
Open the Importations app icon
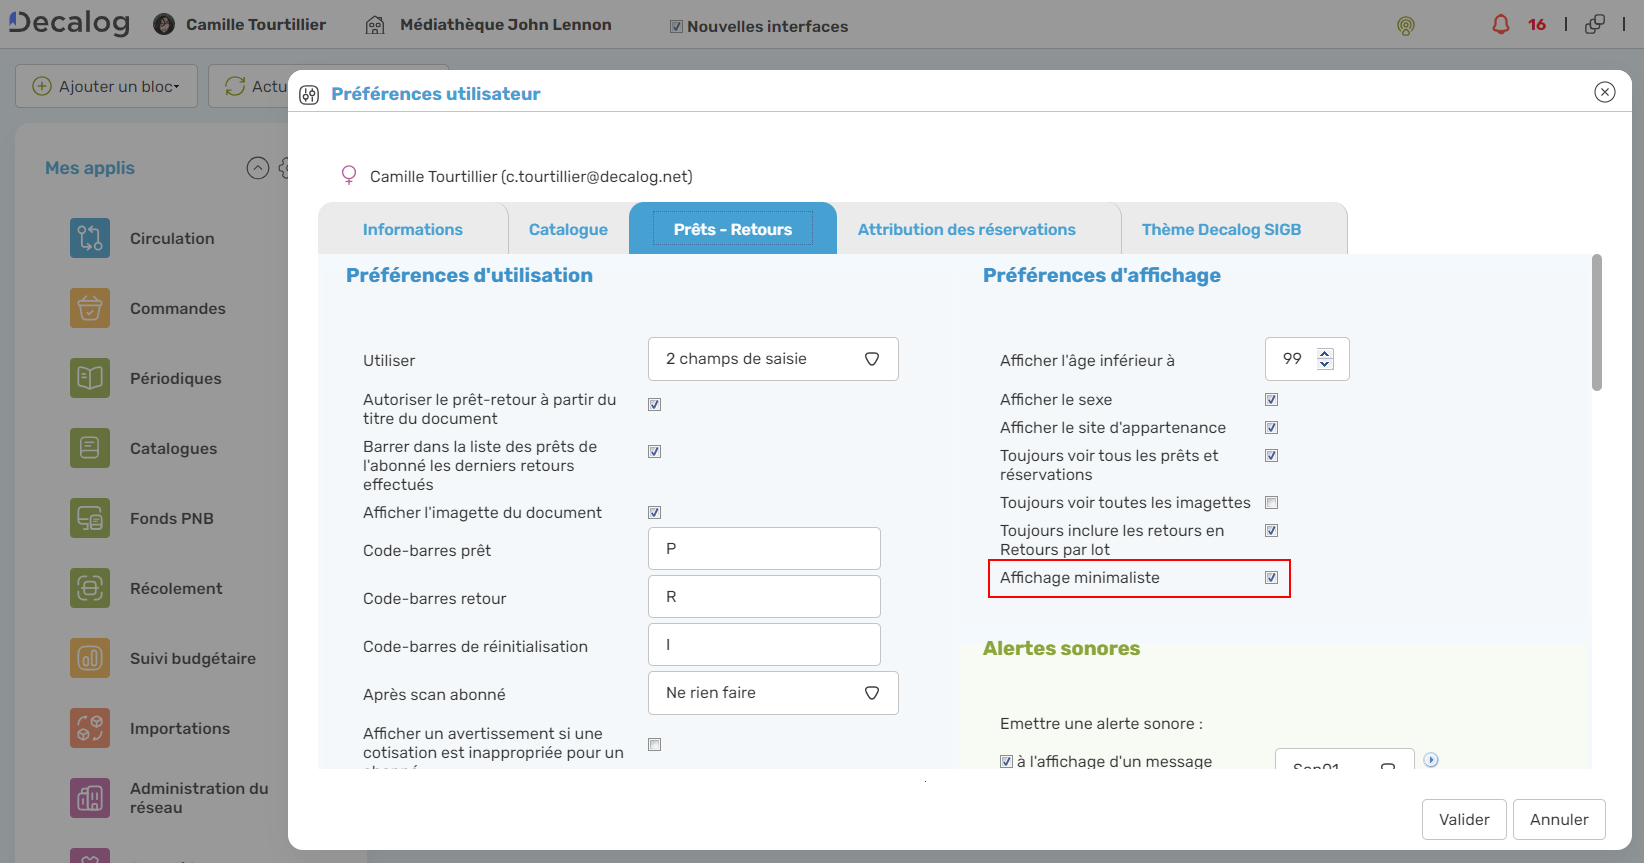tap(90, 728)
